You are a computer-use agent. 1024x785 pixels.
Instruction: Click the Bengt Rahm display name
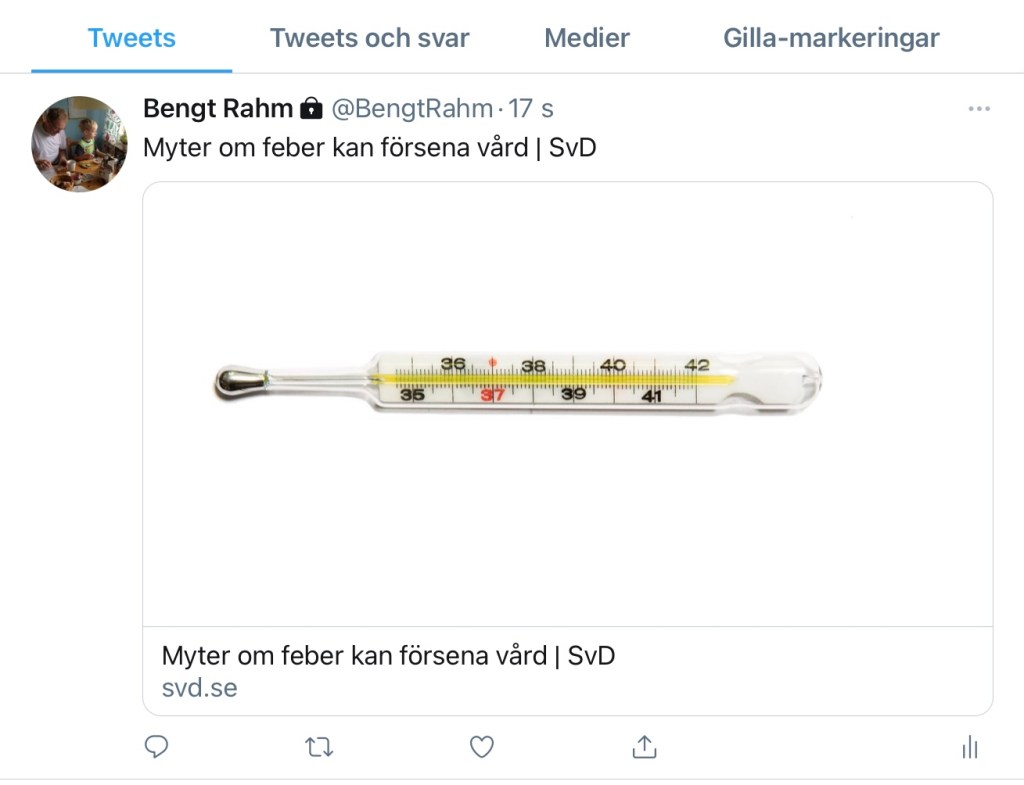(218, 108)
